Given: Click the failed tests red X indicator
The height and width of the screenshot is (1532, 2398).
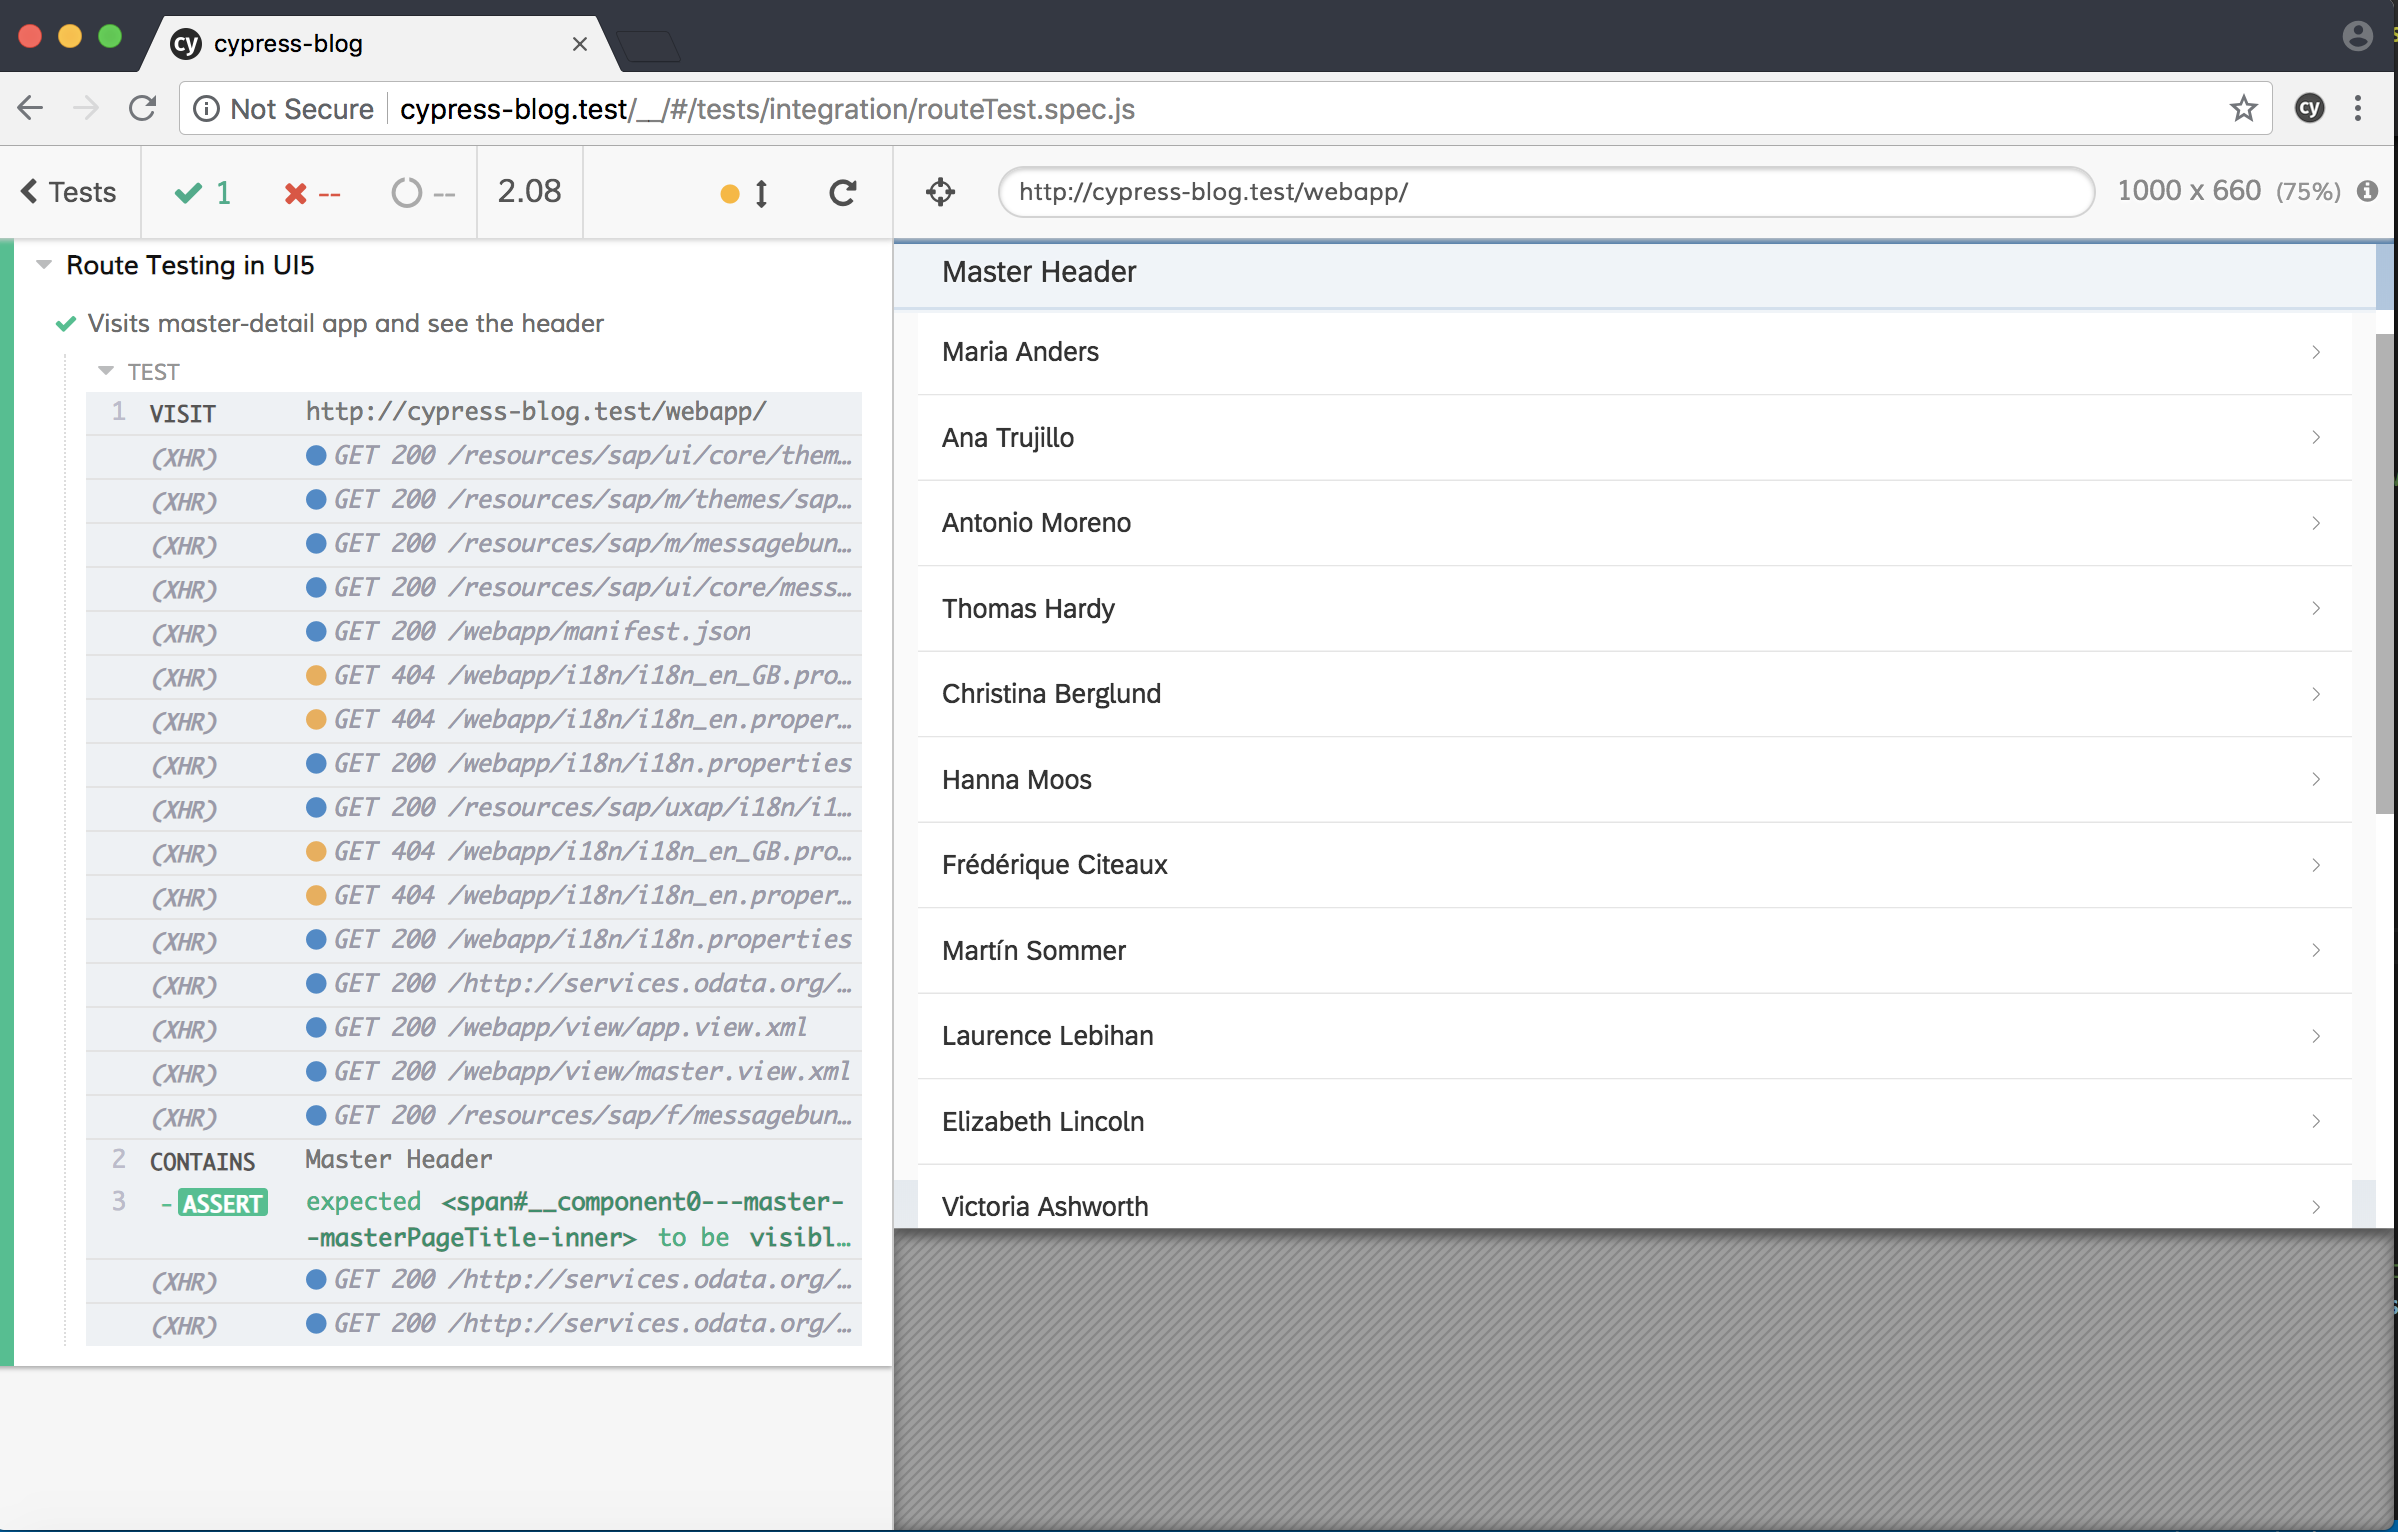Looking at the screenshot, I should [311, 193].
